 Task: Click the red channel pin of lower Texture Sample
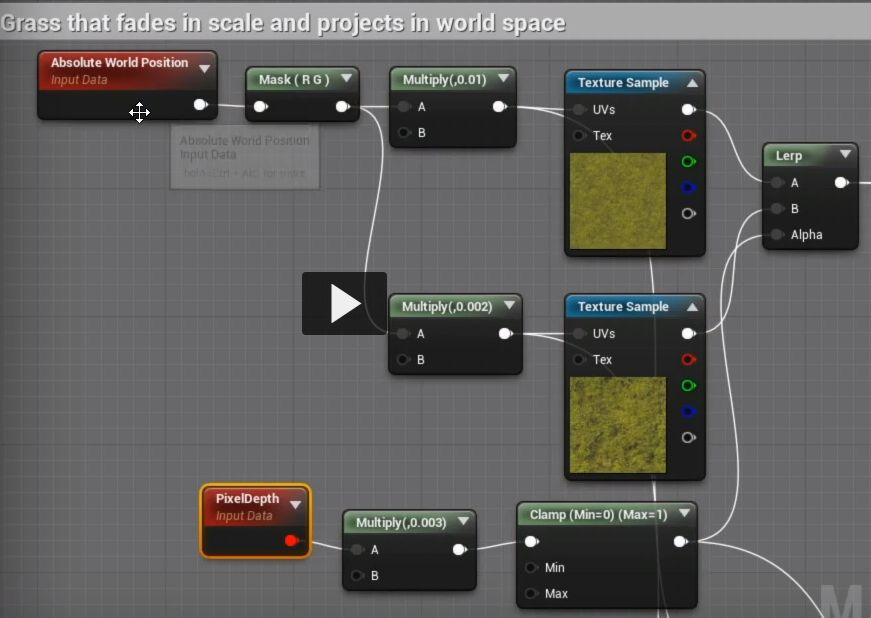click(x=688, y=359)
